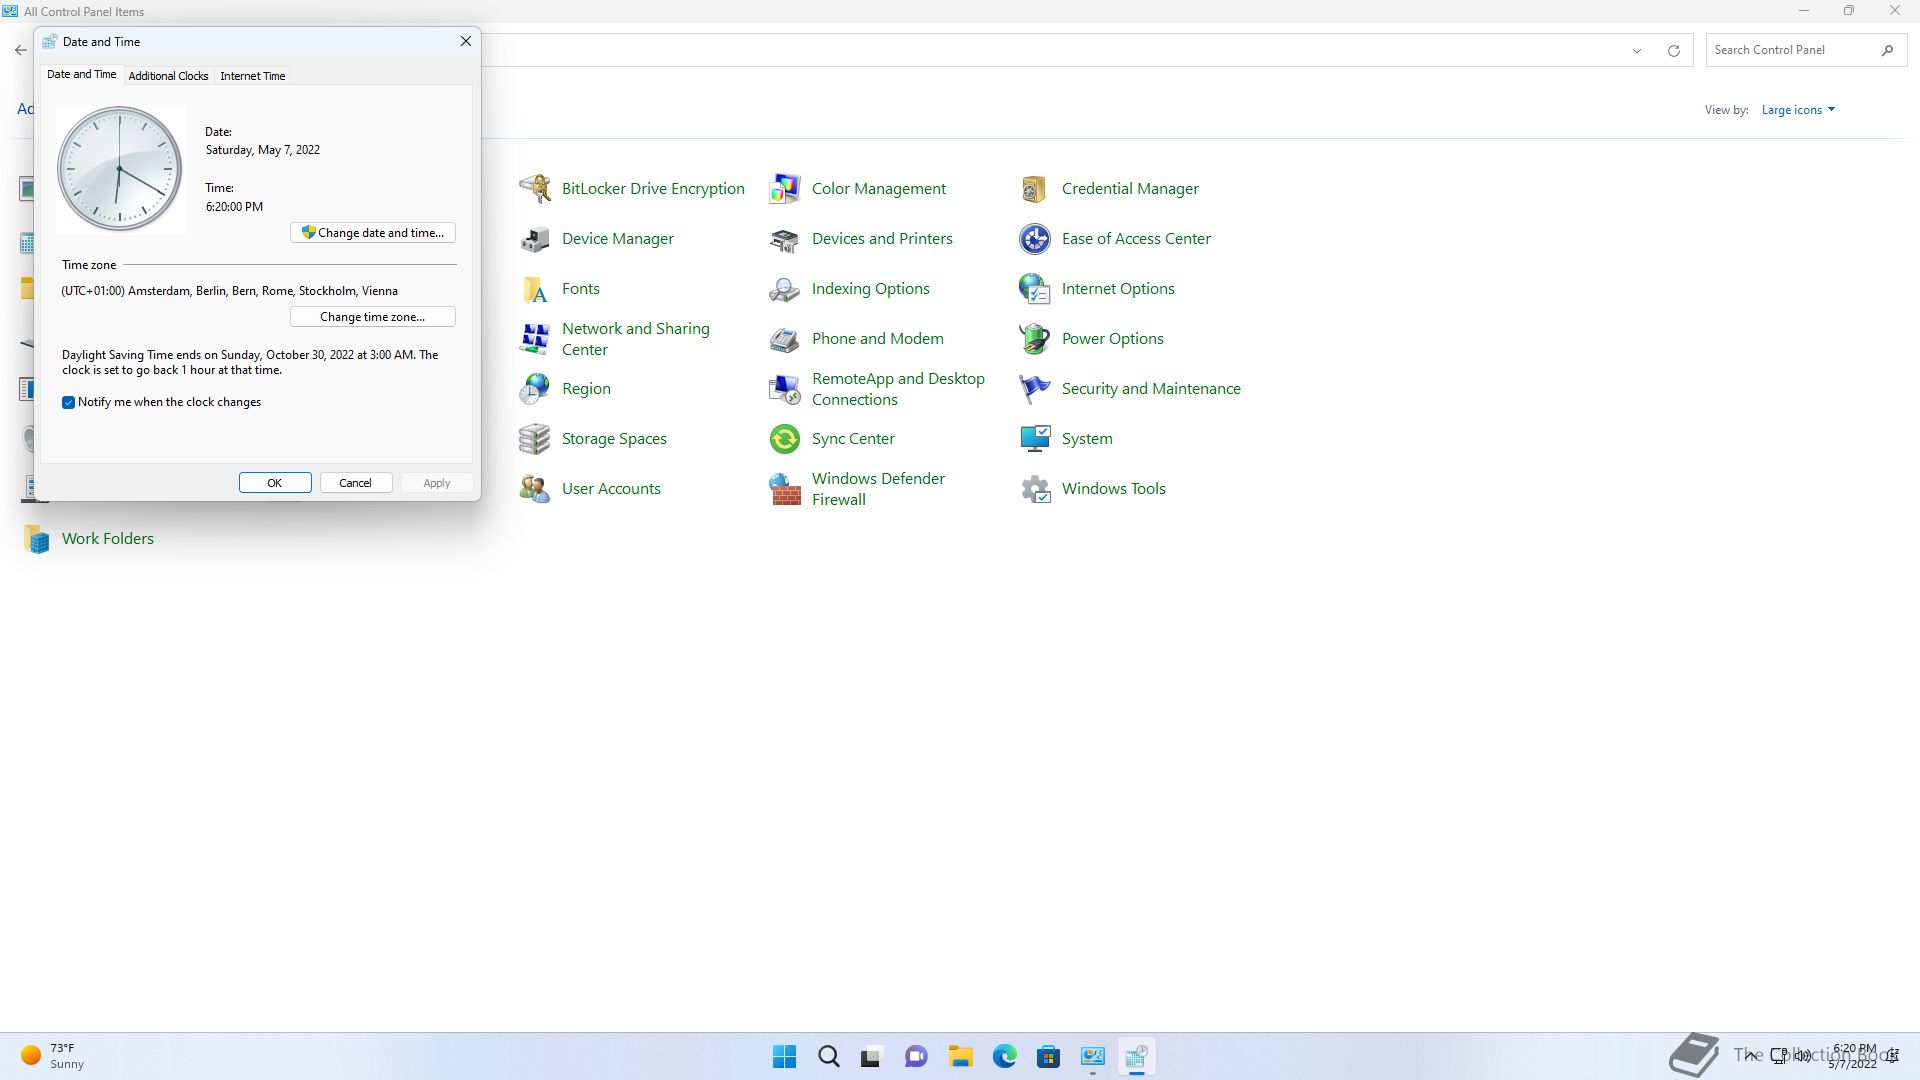Open the Device Manager icon

tap(535, 239)
